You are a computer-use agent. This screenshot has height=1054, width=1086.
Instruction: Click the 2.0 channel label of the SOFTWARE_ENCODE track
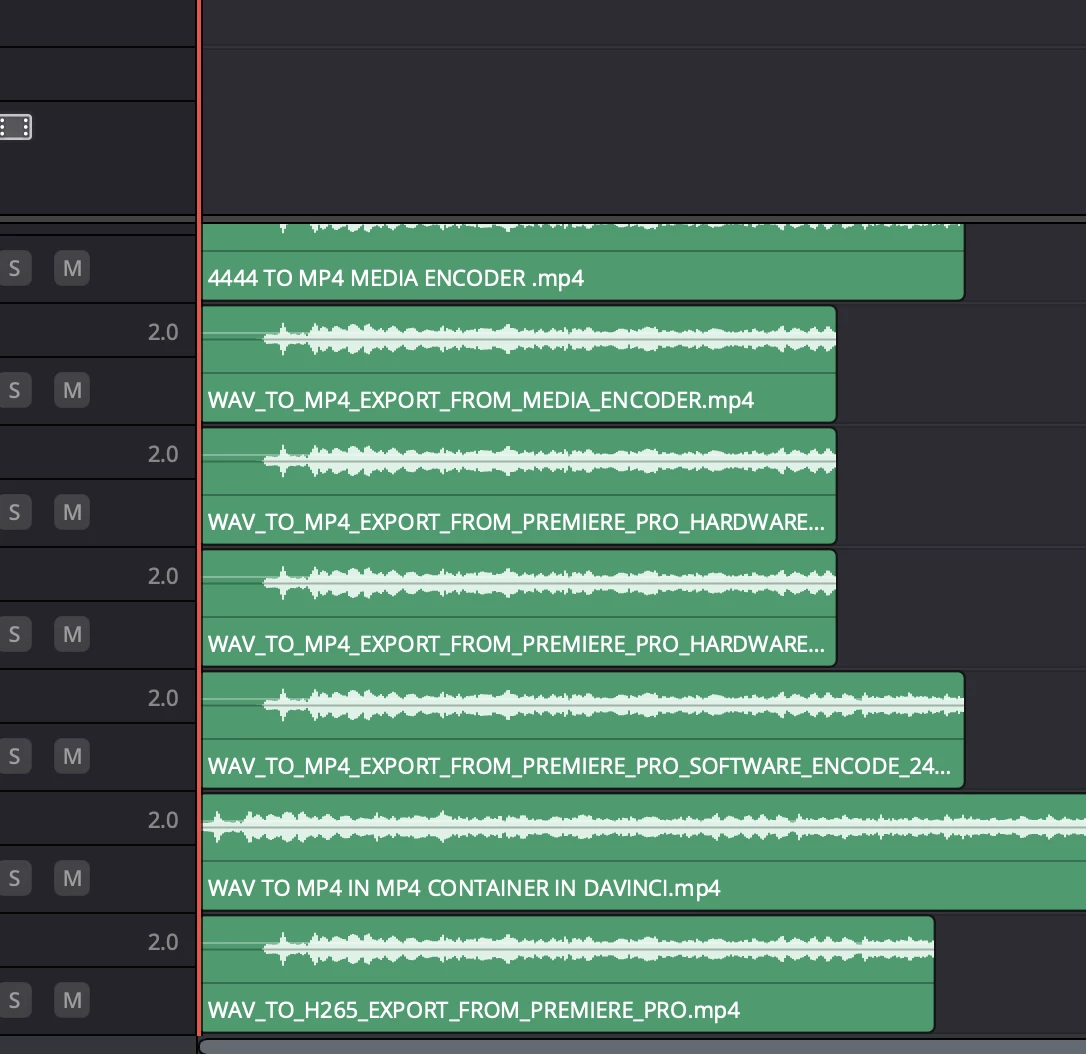[x=163, y=698]
